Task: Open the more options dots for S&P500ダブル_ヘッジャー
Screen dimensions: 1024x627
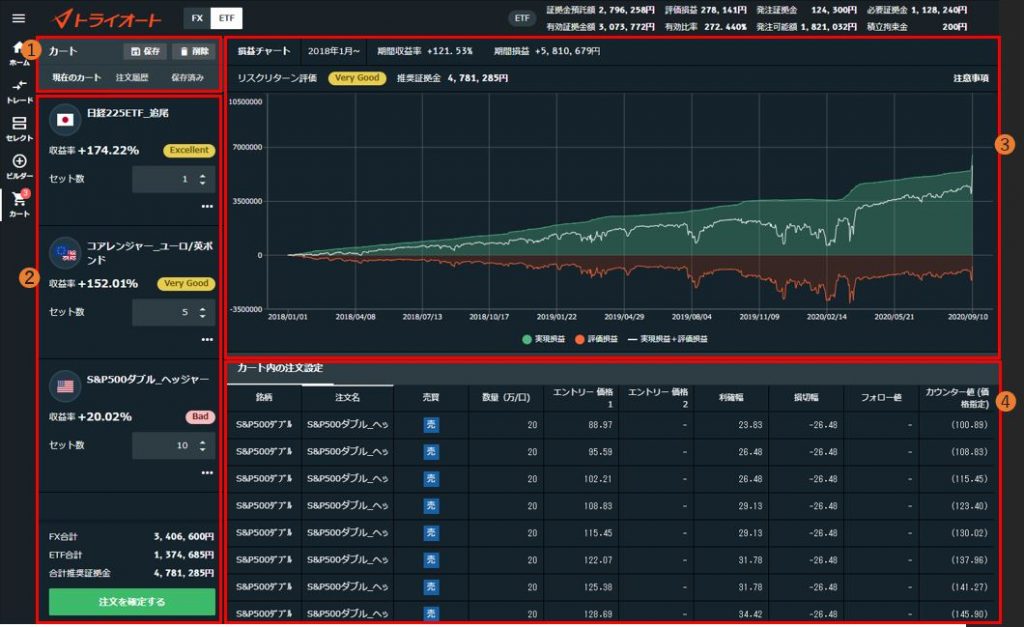Action: click(207, 473)
